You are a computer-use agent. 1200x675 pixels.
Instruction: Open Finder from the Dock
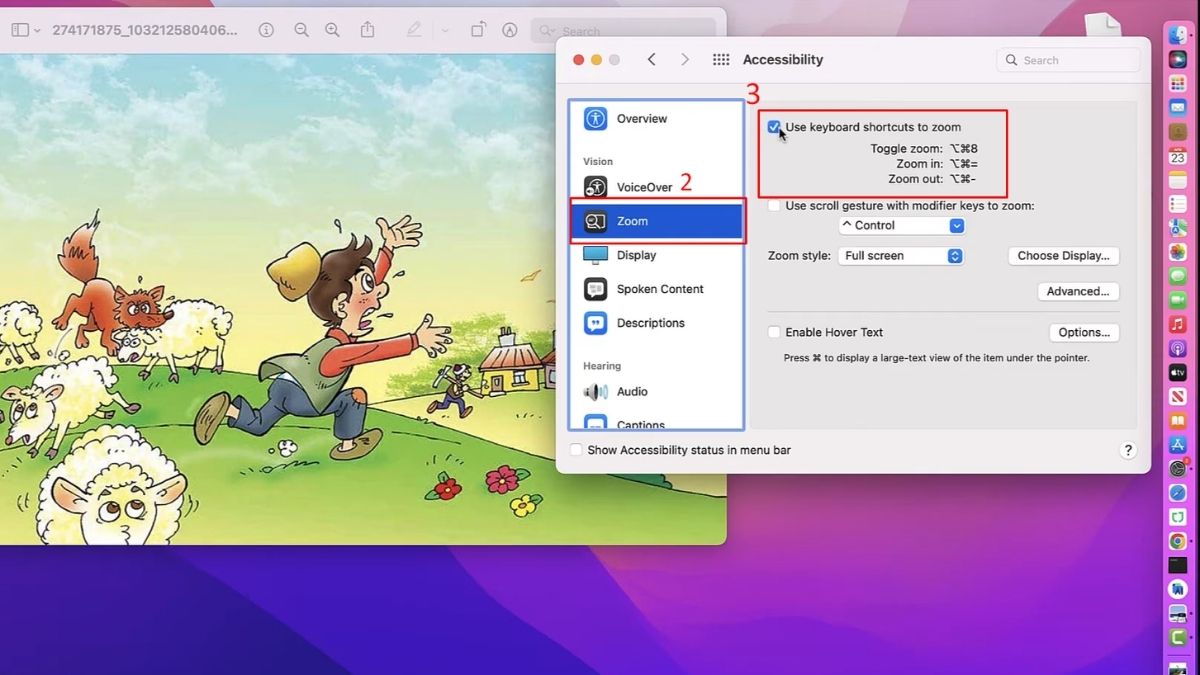click(1178, 35)
